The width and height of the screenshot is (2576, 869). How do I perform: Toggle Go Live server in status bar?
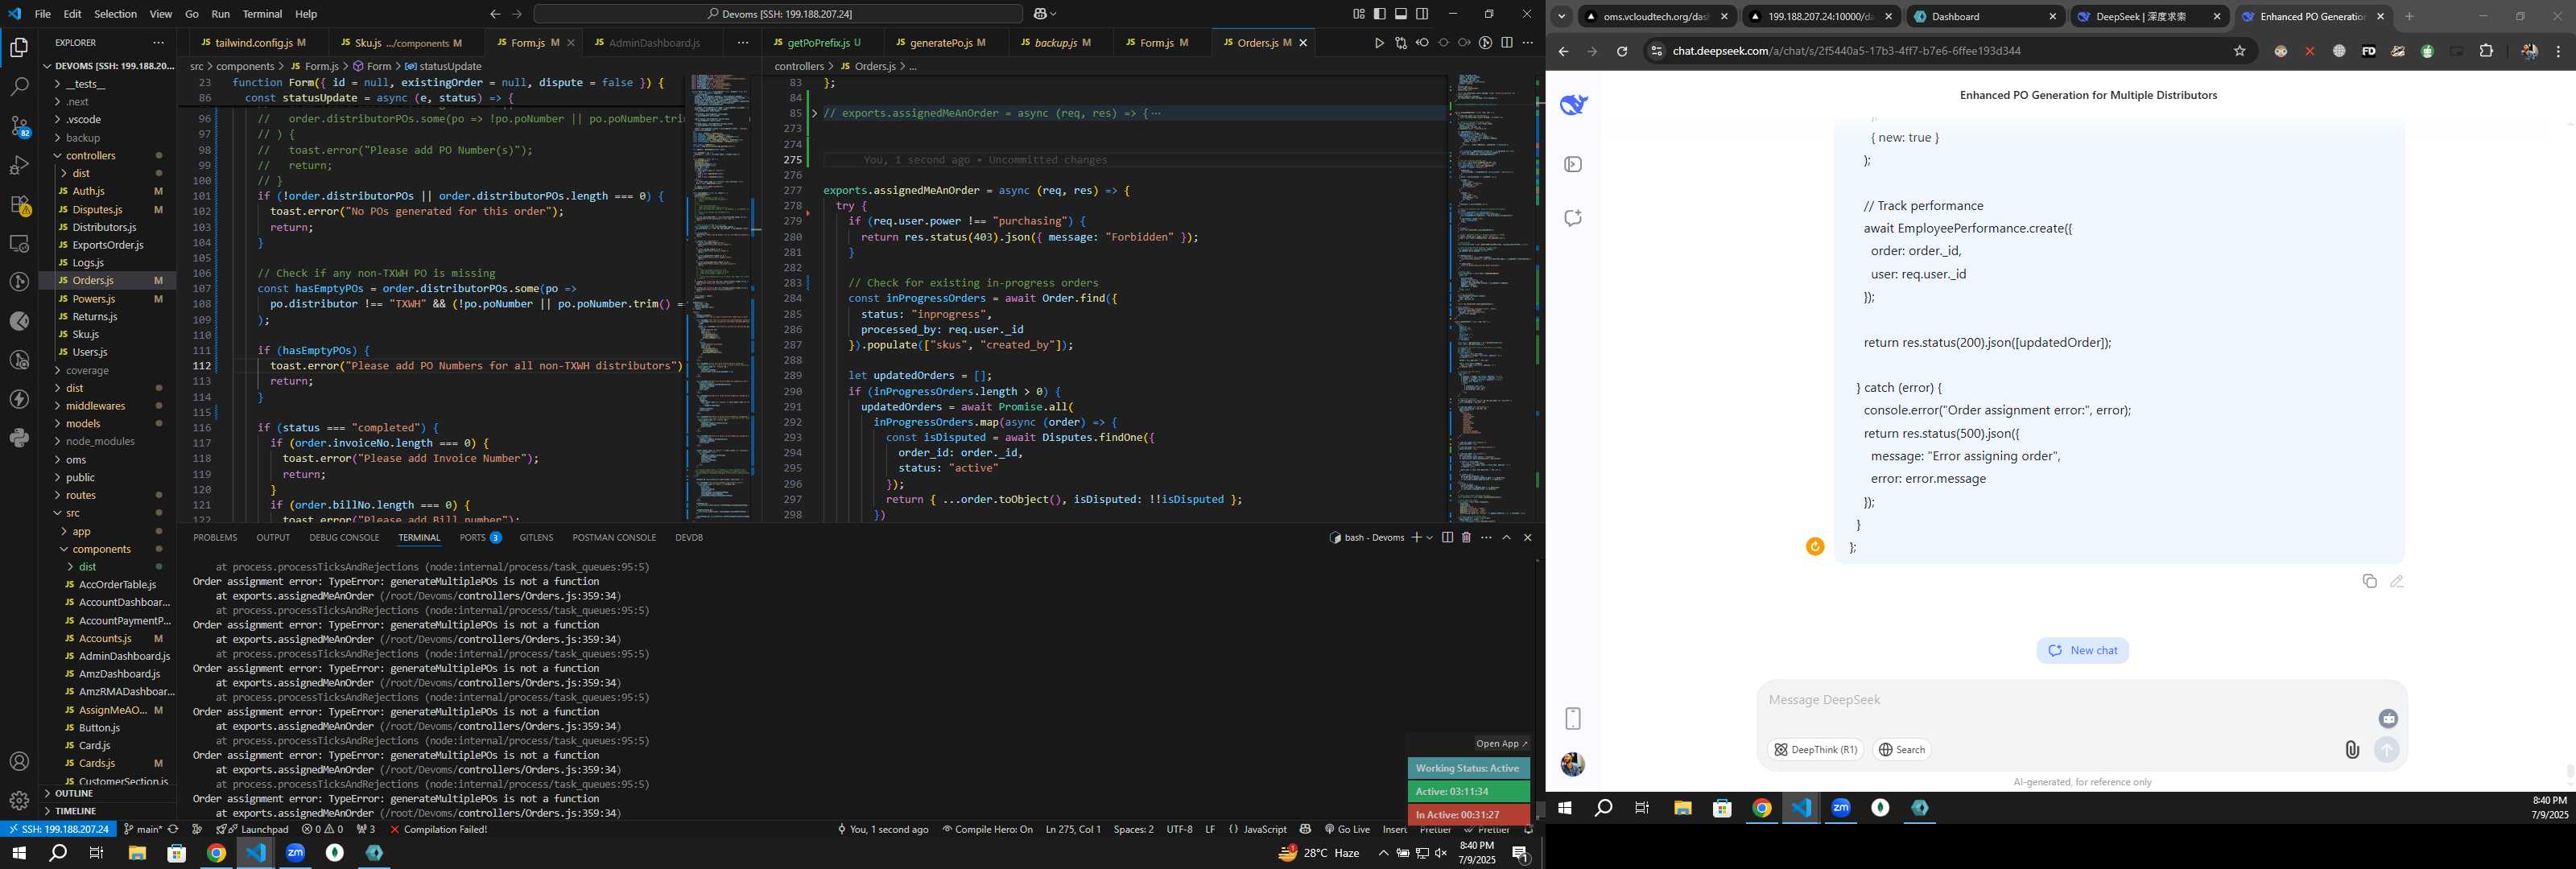point(1347,829)
